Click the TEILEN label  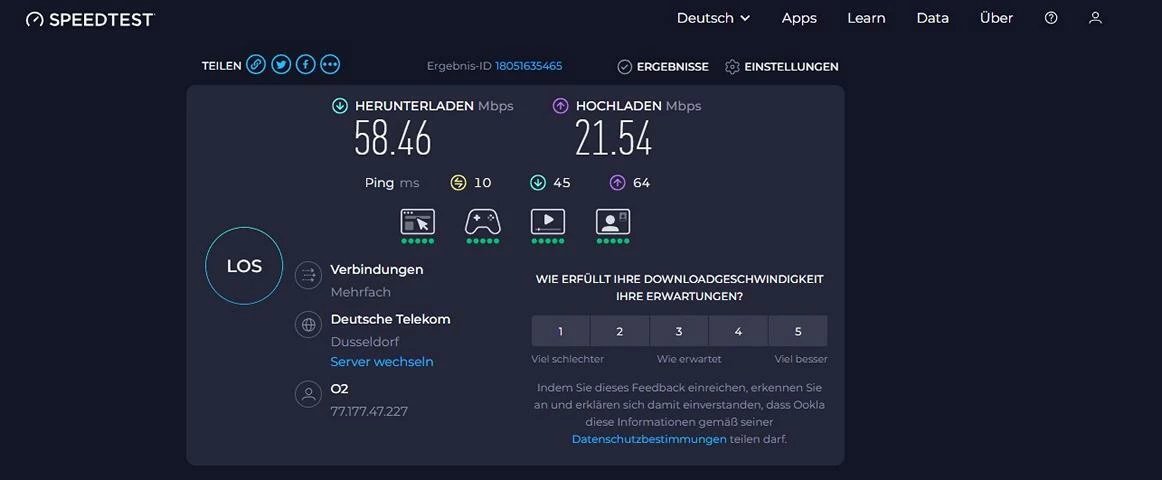point(222,66)
